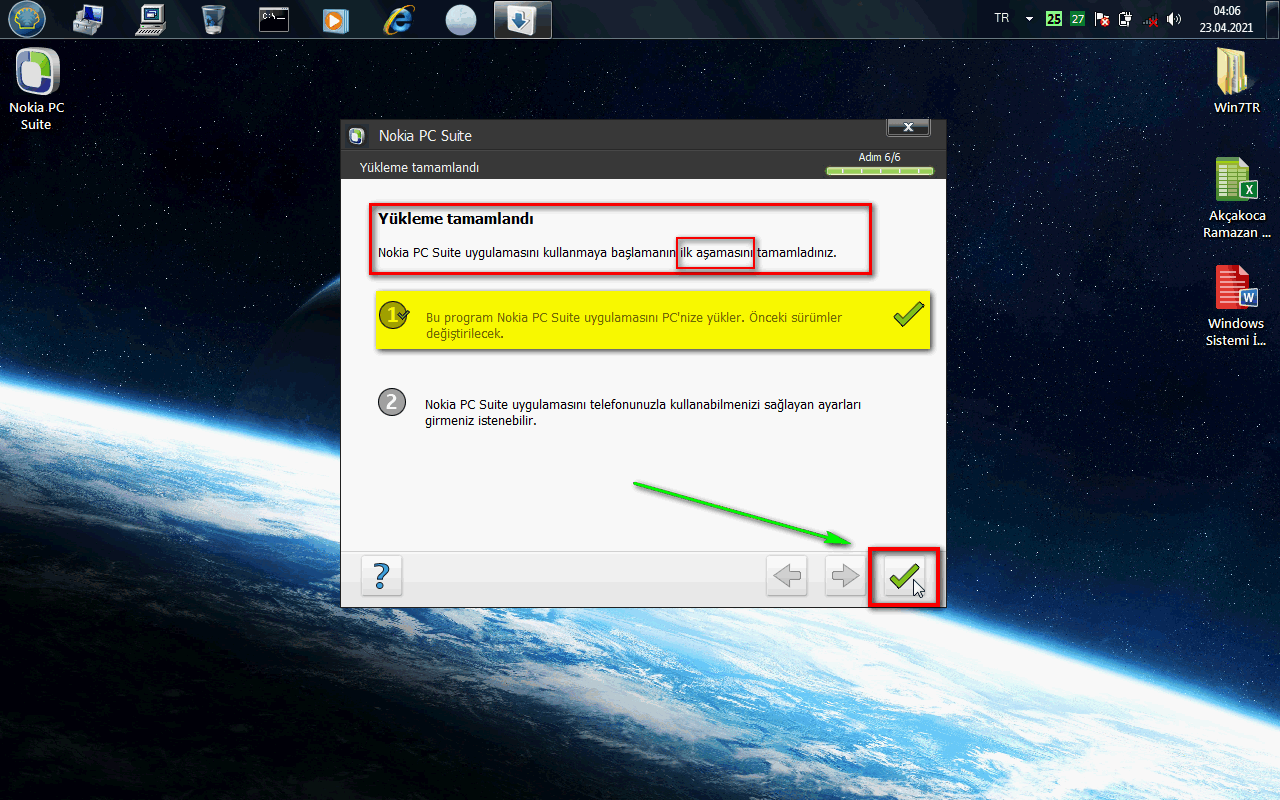The image size is (1280, 800).
Task: Open the Akçakoca Ramazan Excel file
Action: (1237, 198)
